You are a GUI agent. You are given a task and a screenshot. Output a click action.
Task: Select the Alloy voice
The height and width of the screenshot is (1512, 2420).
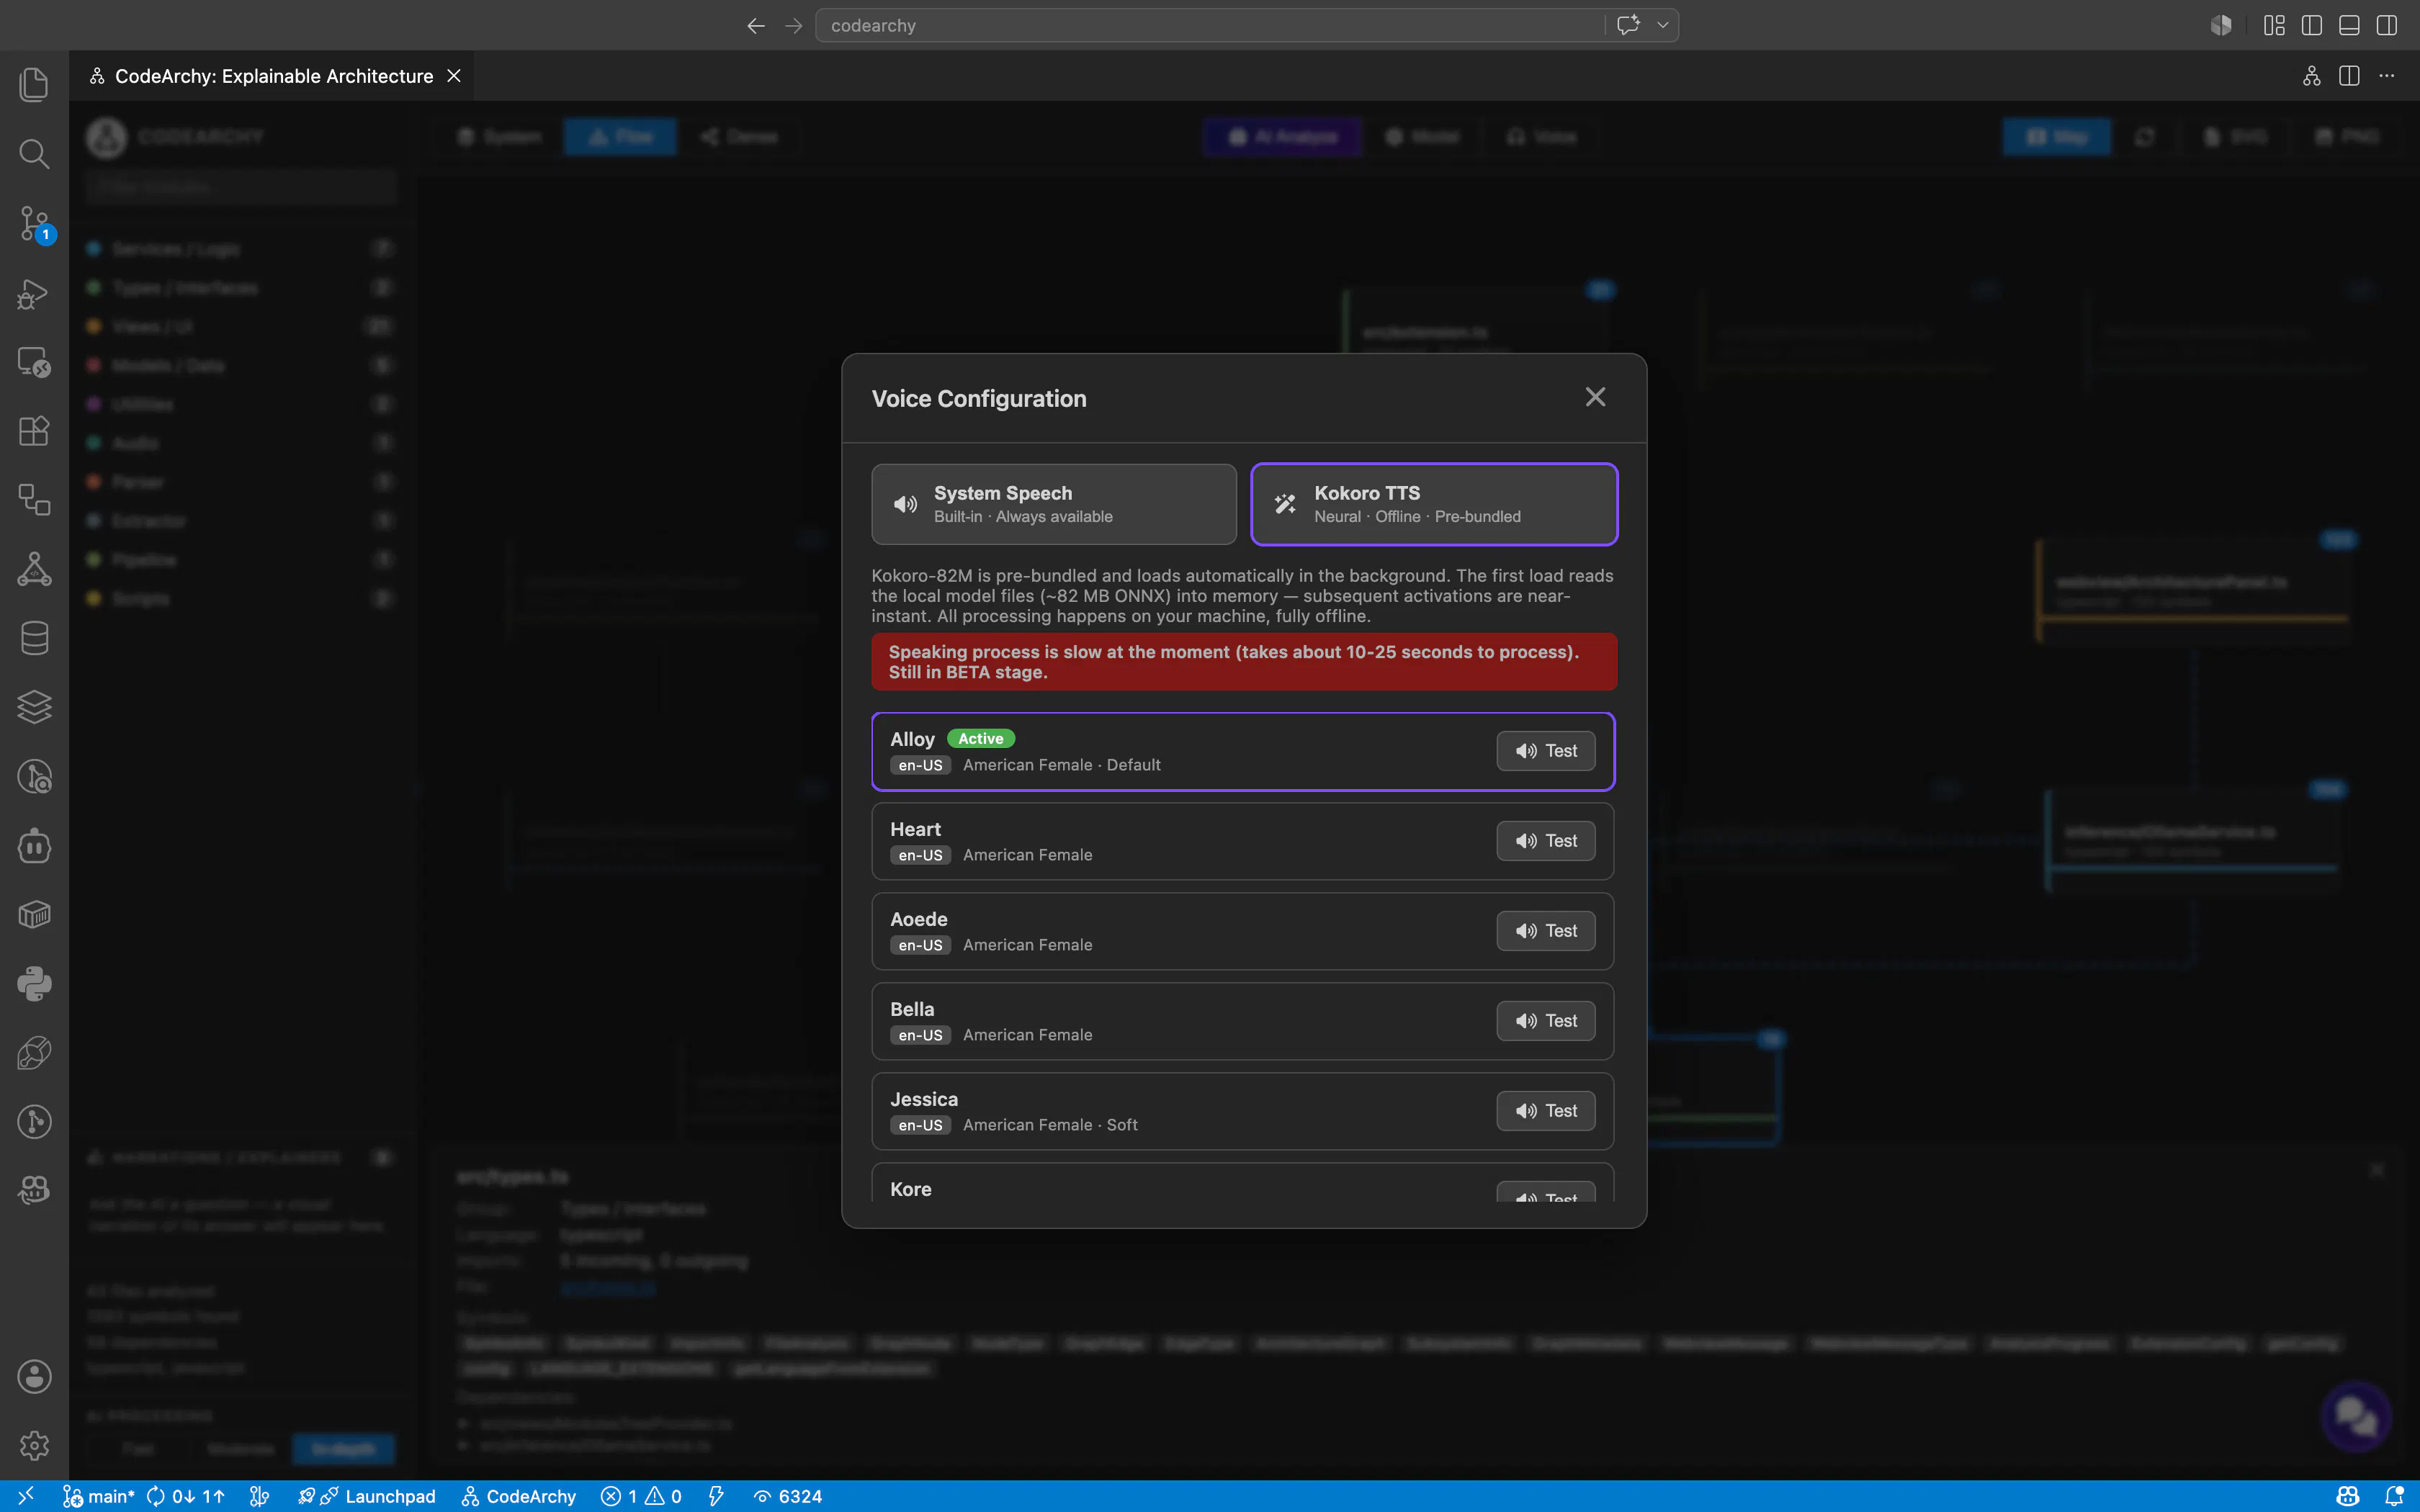coord(1243,751)
